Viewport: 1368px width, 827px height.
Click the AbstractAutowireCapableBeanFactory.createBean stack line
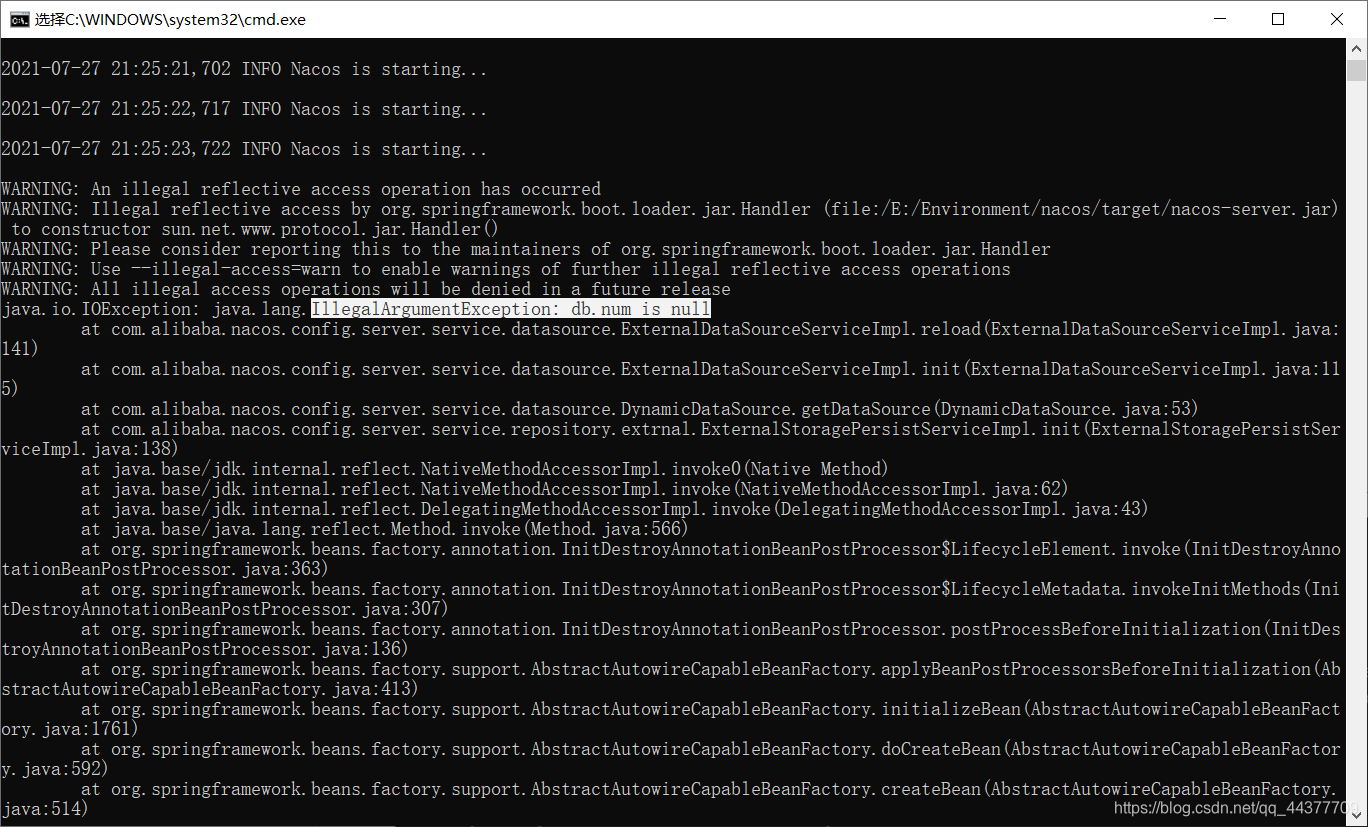[670, 799]
